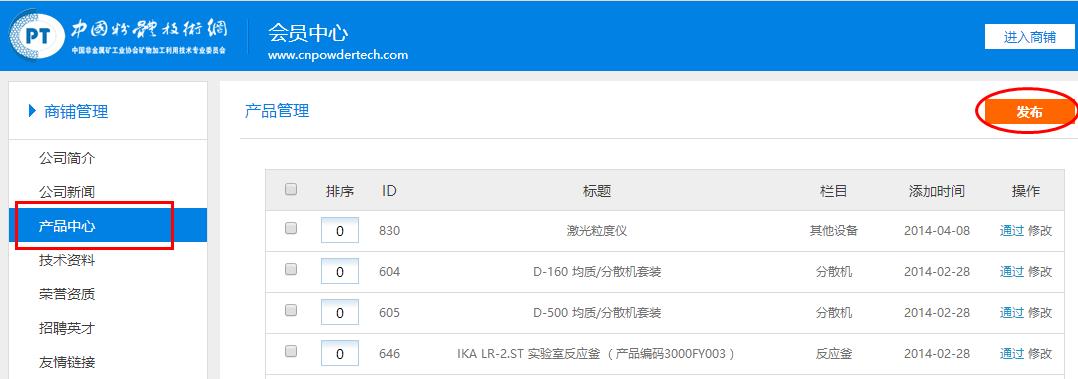Click 修改 link for 激光粒度仪 row
Viewport: 1078px width, 379px height.
tap(1040, 231)
